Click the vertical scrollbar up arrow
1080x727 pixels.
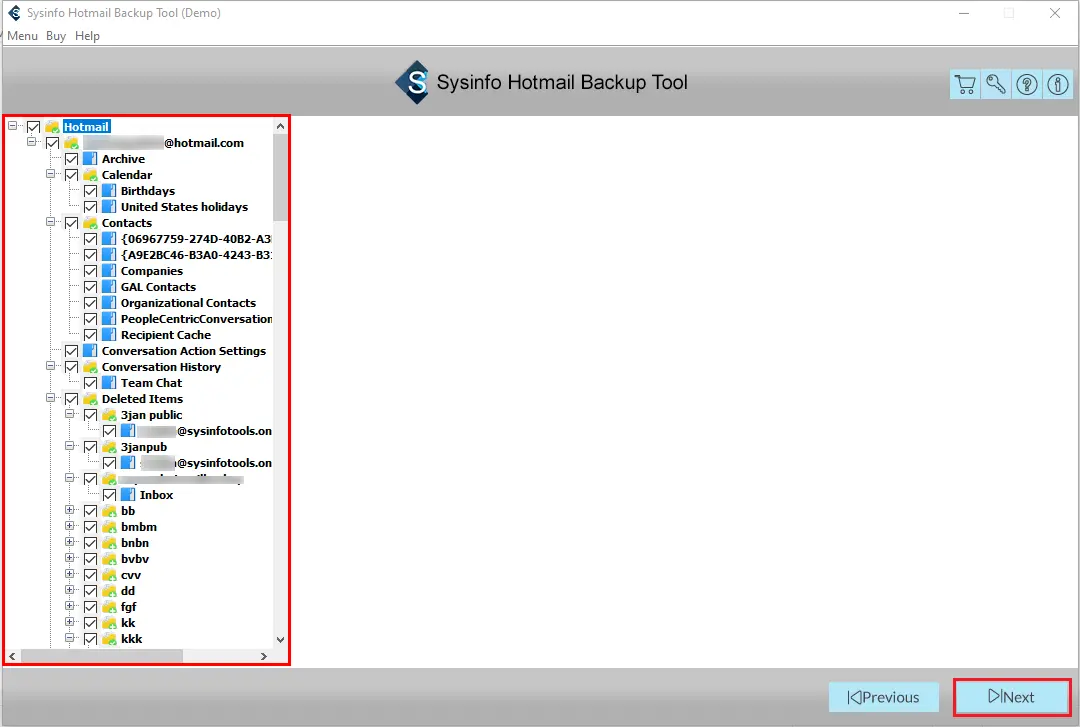pos(280,126)
